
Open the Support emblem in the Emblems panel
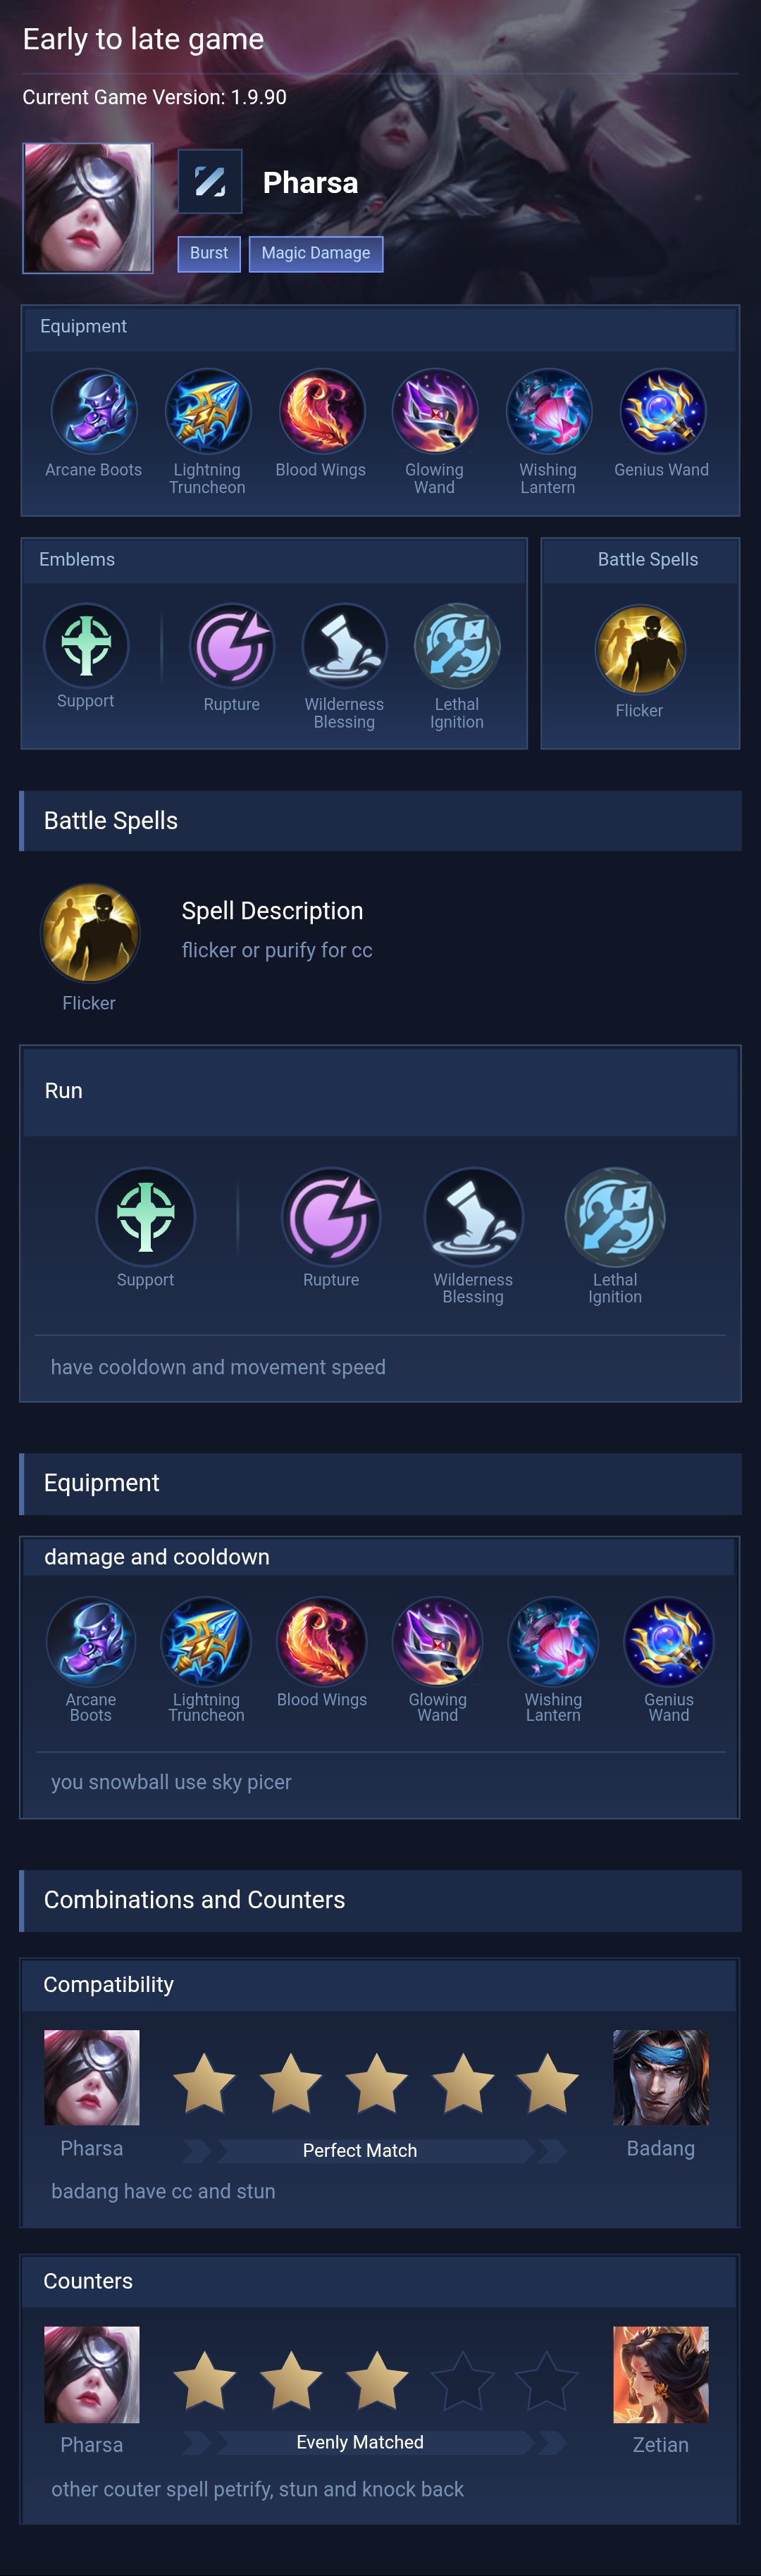pyautogui.click(x=86, y=645)
